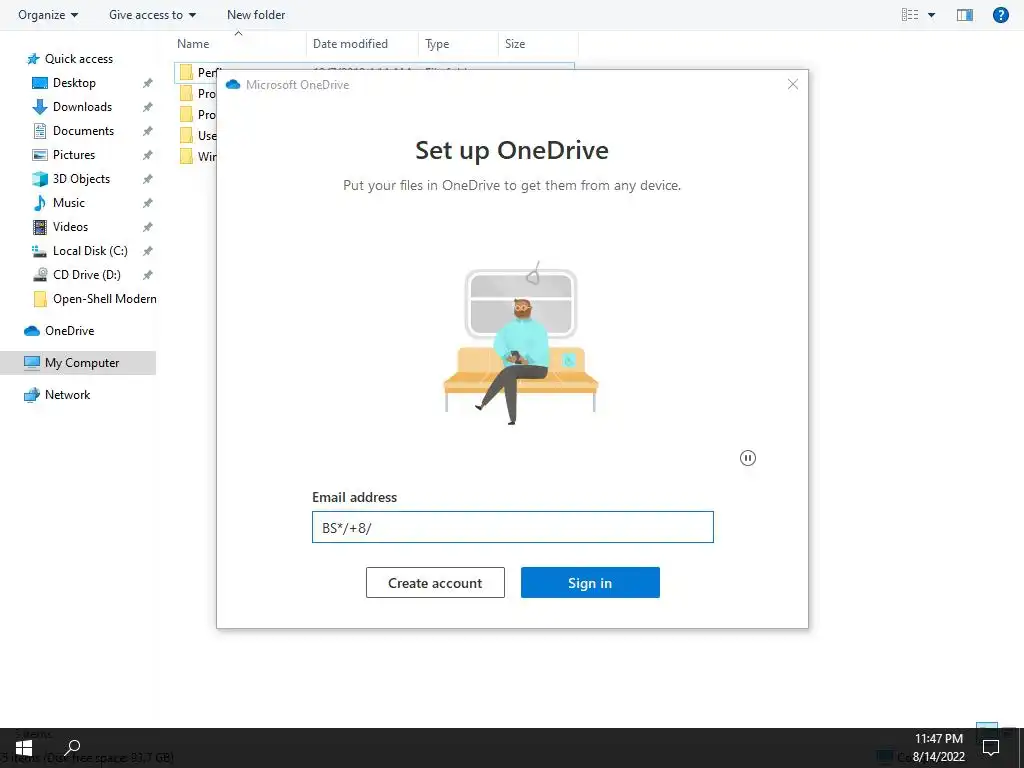Open the Give access to dropdown
This screenshot has width=1024, height=768.
[152, 14]
